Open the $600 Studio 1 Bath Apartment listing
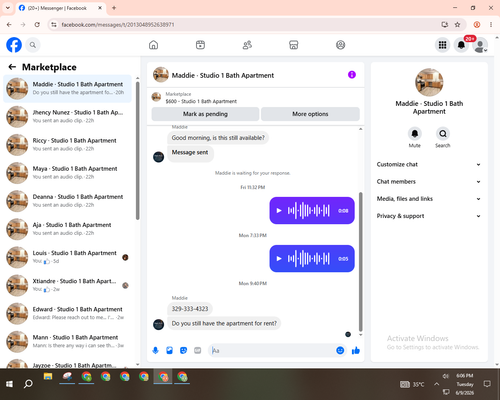500x400 pixels. (201, 101)
